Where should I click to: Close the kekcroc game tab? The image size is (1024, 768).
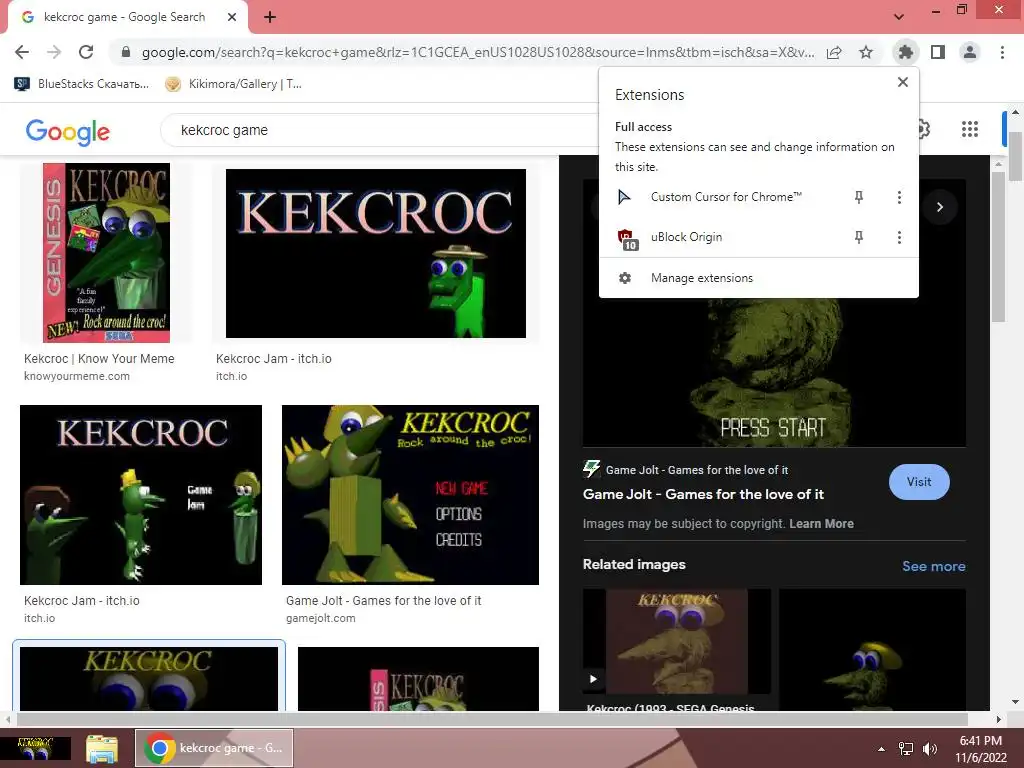coord(232,17)
